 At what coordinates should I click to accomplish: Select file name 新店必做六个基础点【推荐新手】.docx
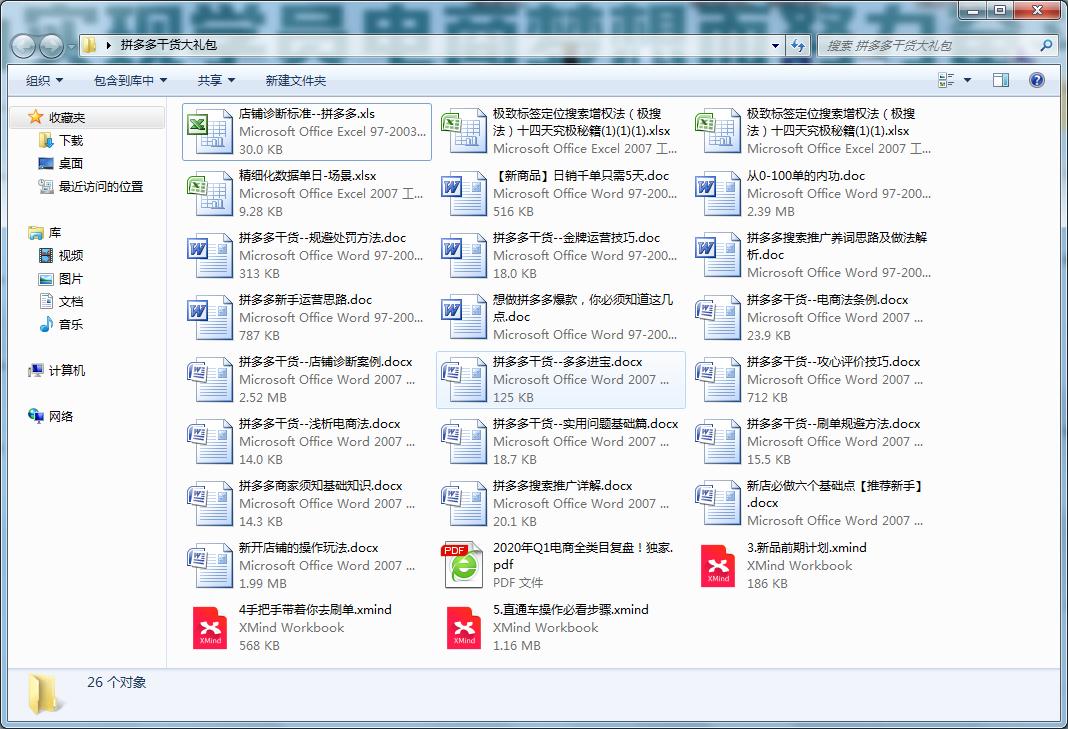pyautogui.click(x=835, y=494)
